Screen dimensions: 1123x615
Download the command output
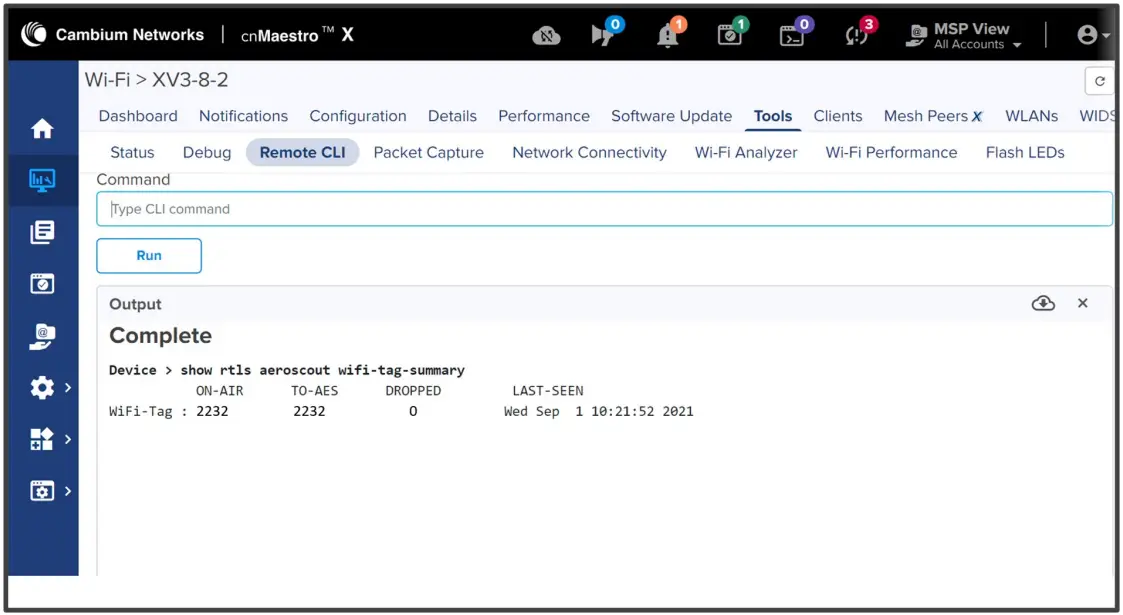(1043, 303)
